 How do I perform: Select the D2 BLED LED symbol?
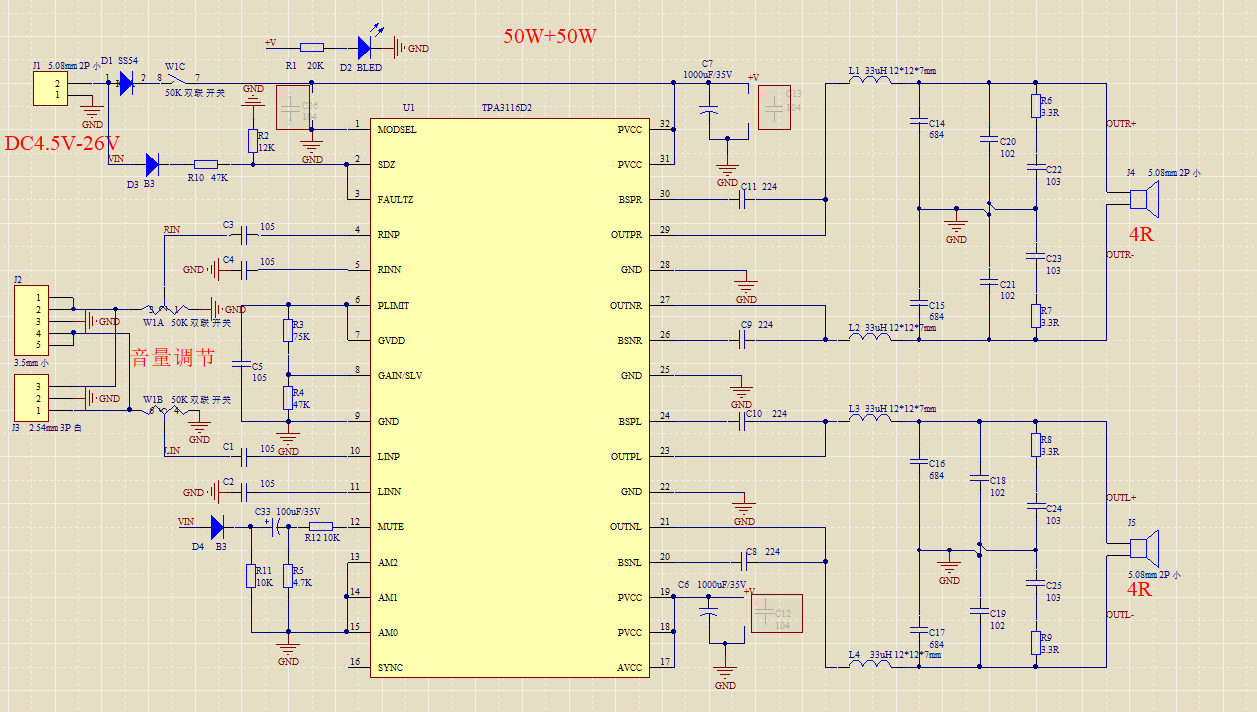tap(365, 47)
